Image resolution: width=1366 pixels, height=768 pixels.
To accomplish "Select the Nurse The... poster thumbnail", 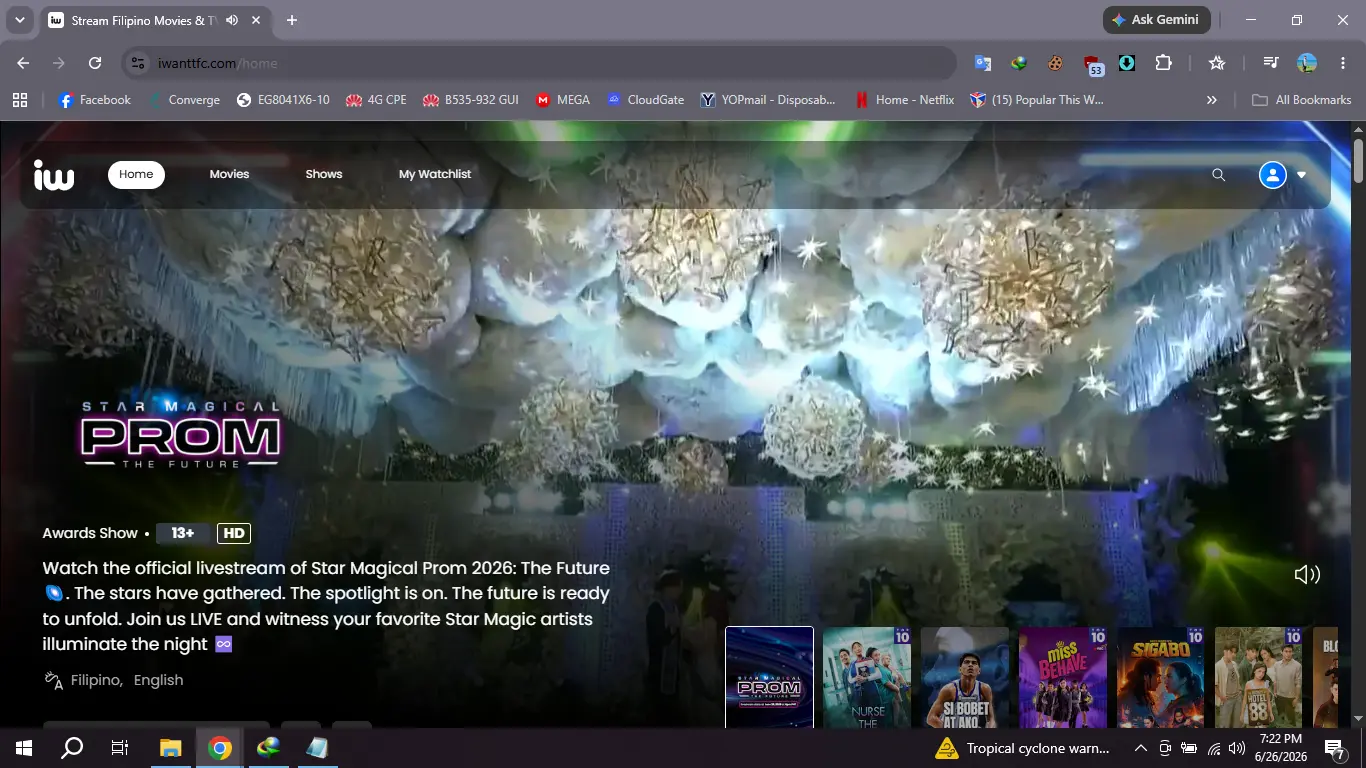I will tap(867, 677).
